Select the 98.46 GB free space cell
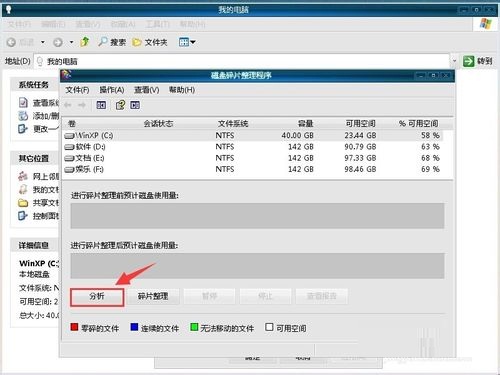500x375 pixels. pyautogui.click(x=360, y=170)
